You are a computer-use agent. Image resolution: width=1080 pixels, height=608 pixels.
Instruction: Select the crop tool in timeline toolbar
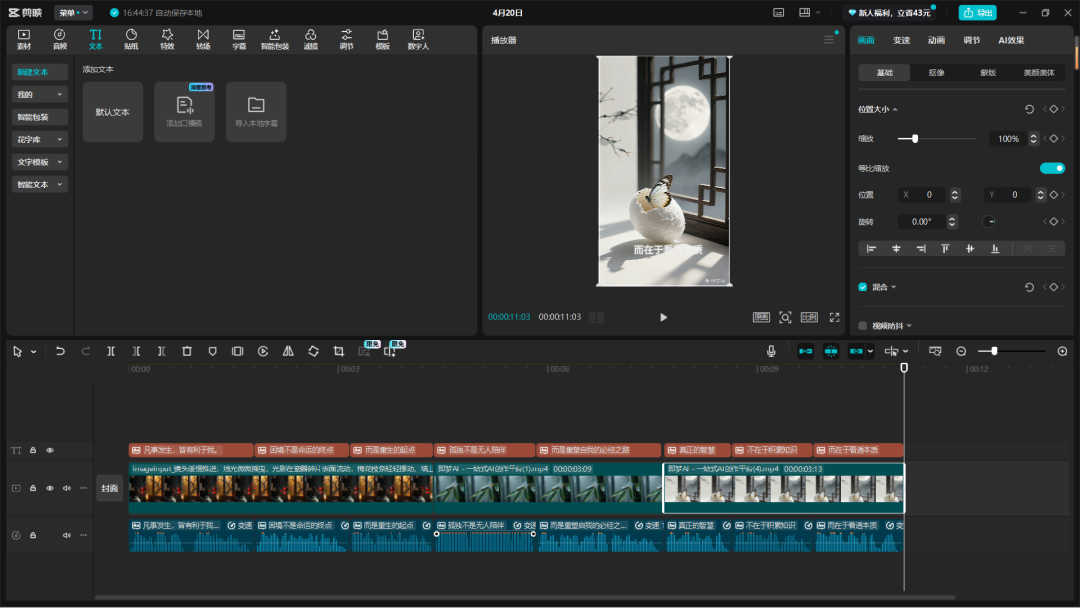coord(339,351)
